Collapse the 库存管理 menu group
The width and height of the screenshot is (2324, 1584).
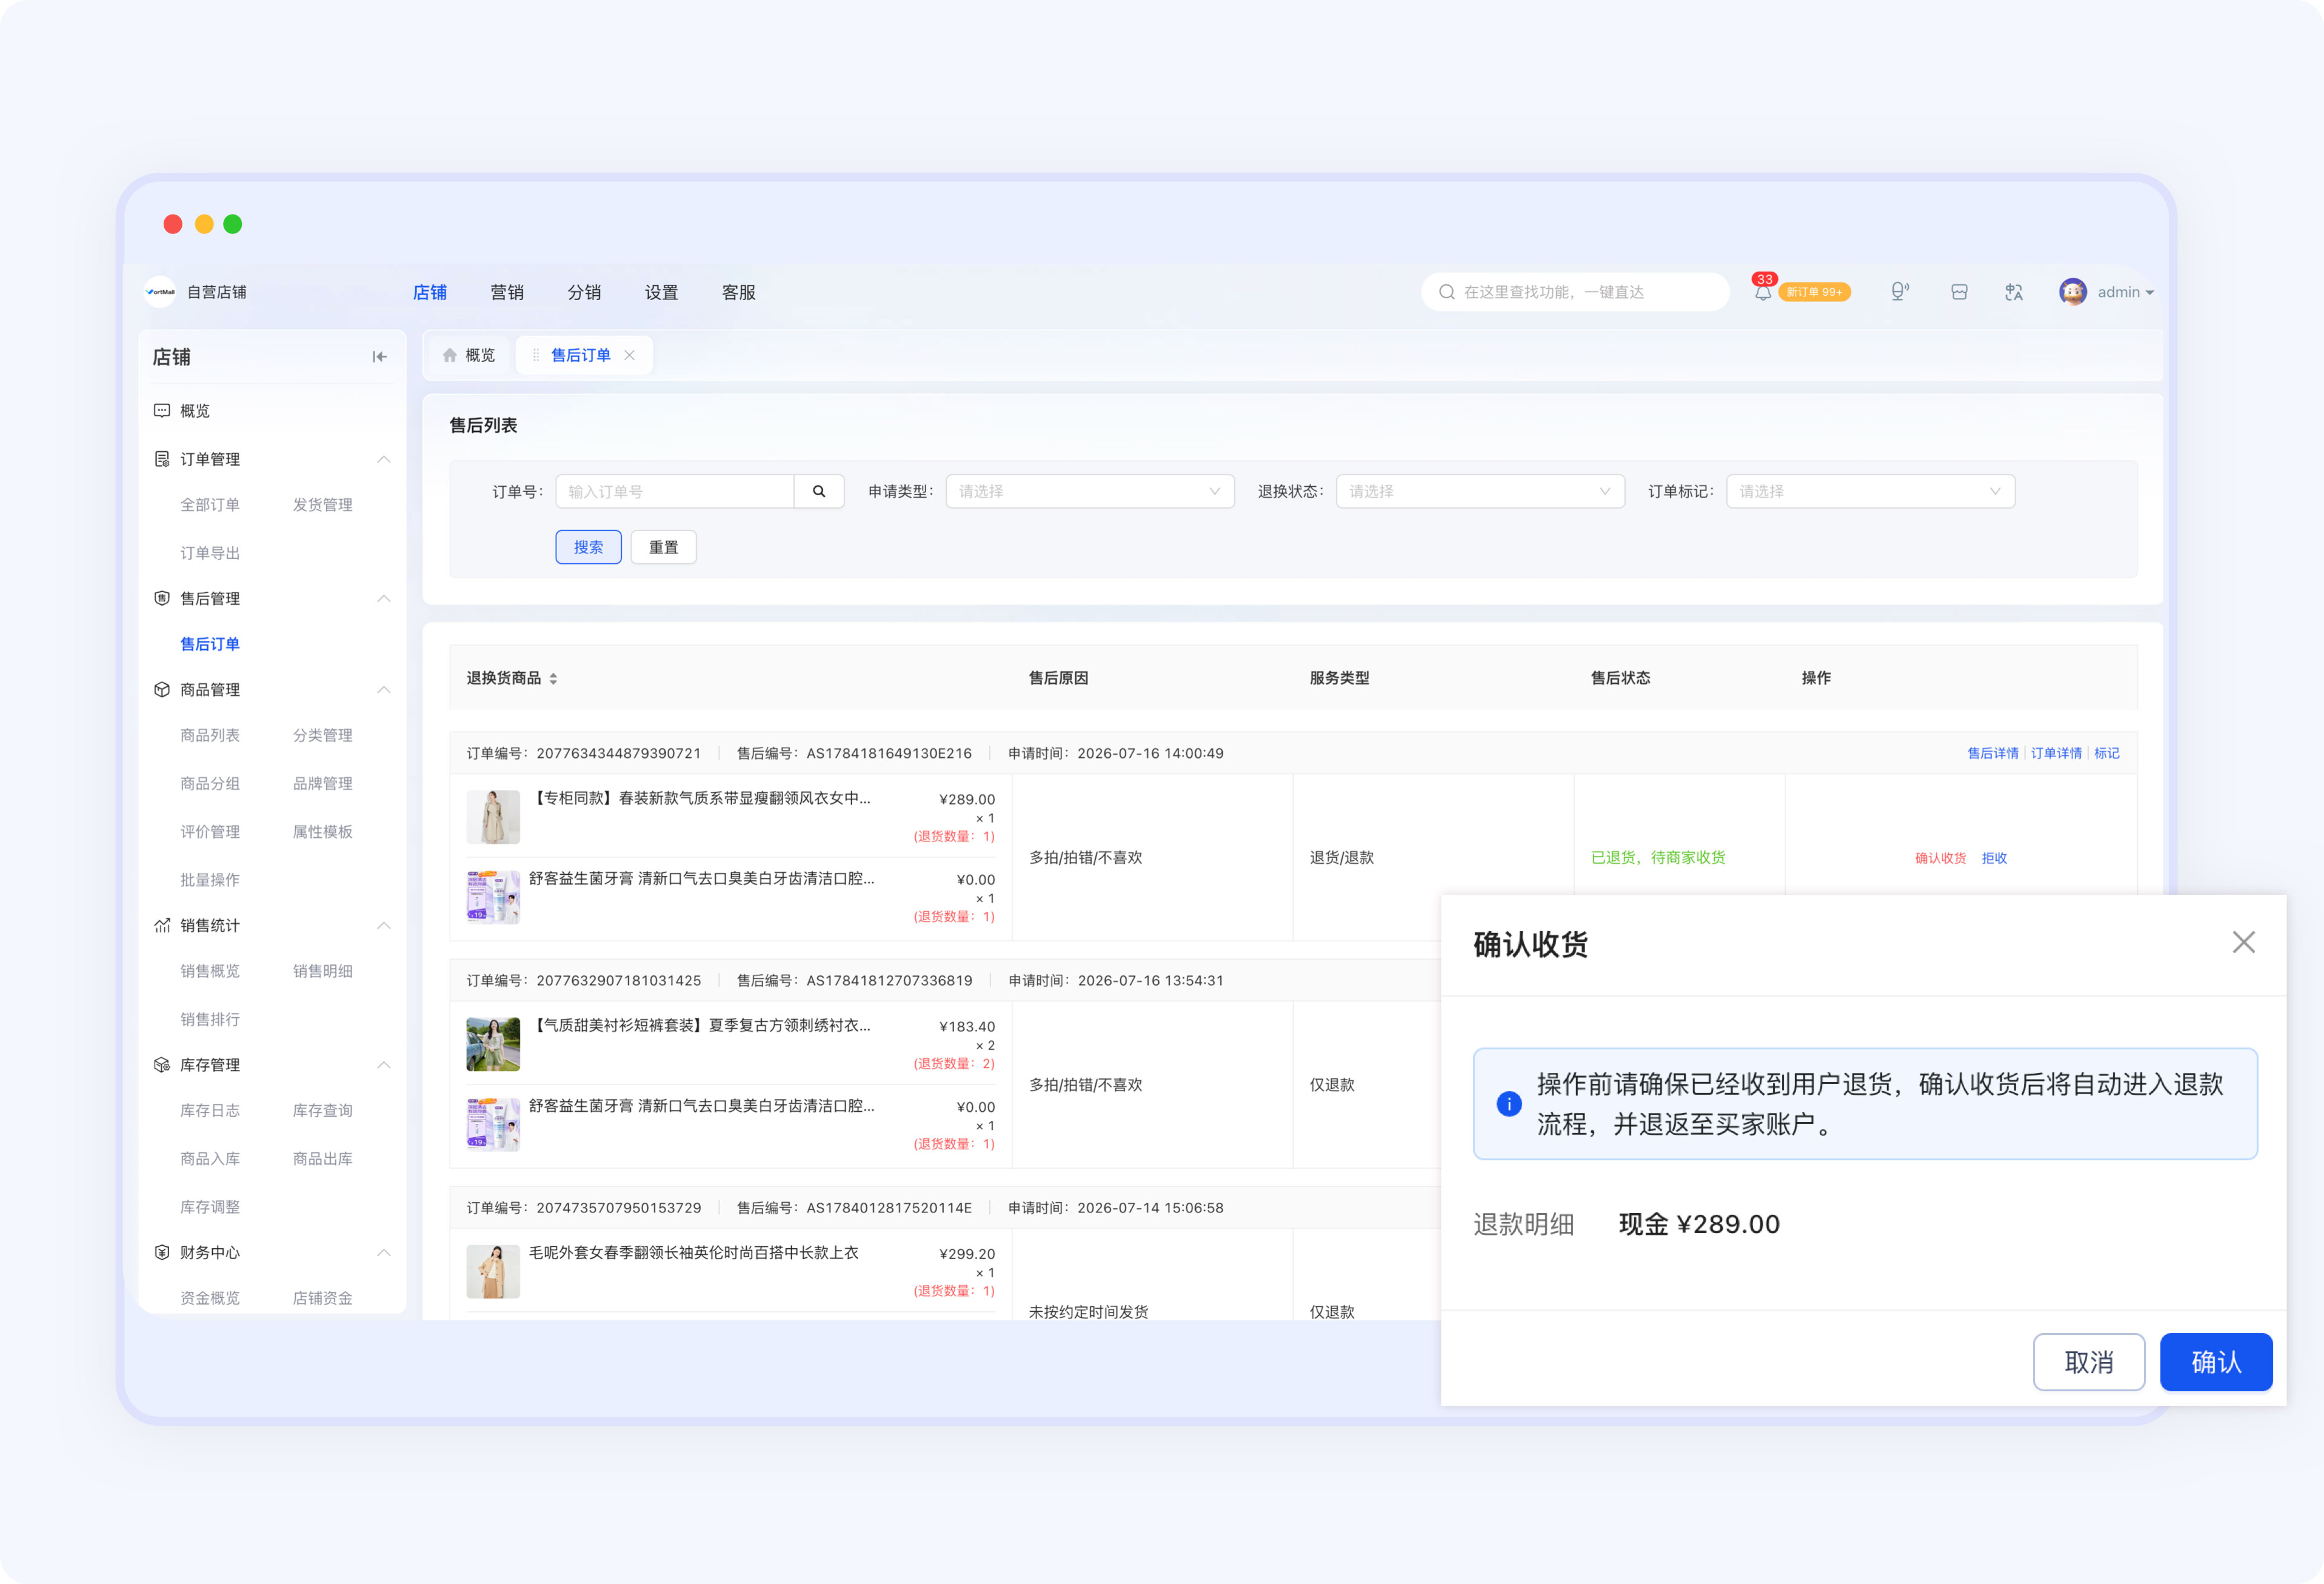[x=383, y=1065]
